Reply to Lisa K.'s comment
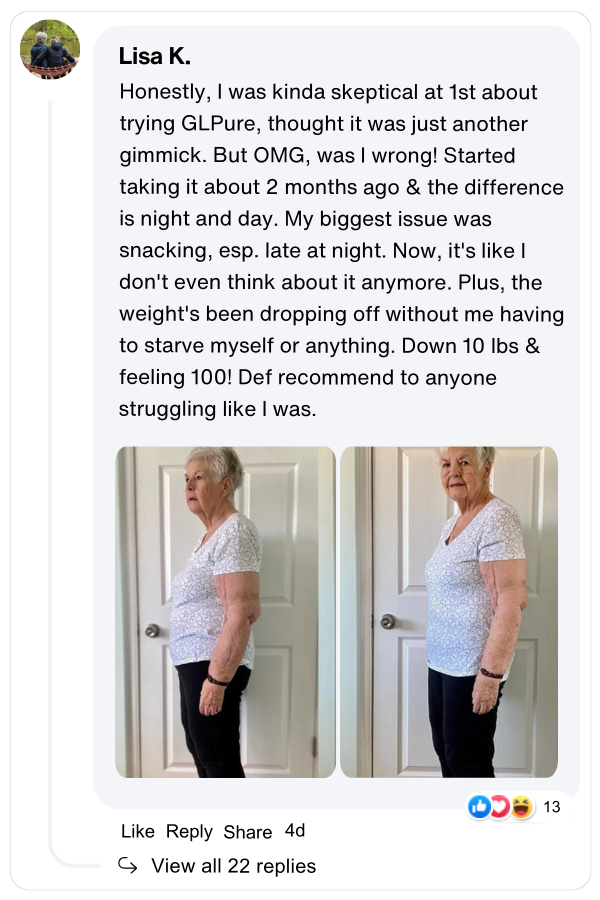 pyautogui.click(x=189, y=831)
